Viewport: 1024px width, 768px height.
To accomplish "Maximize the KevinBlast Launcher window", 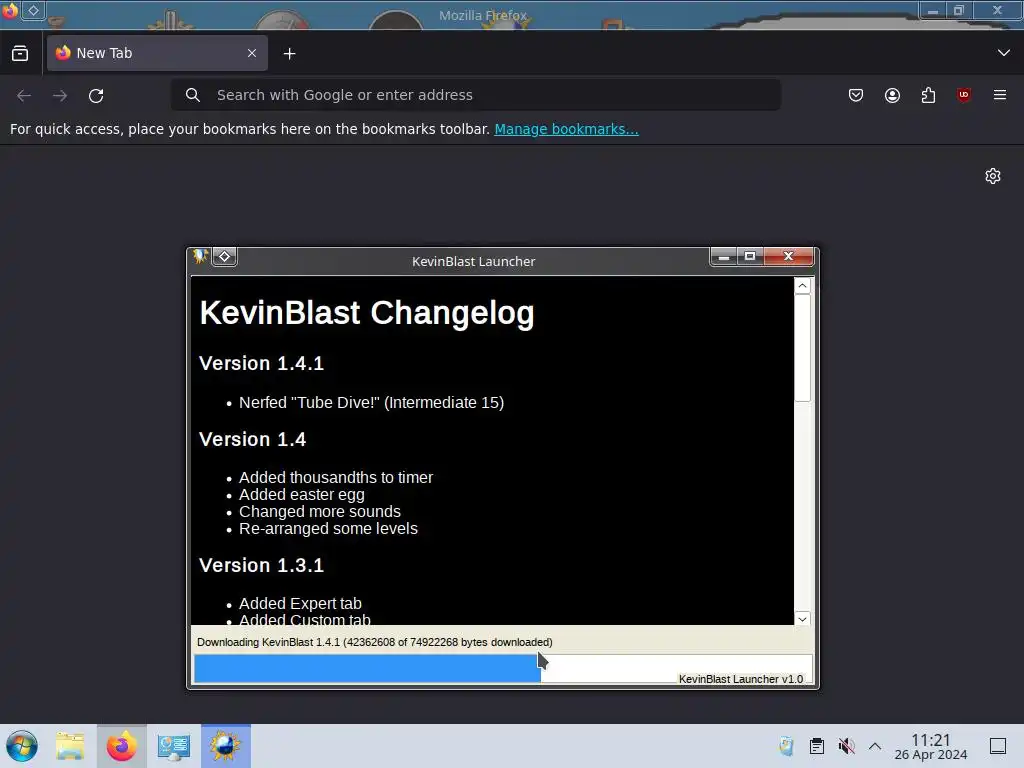I will 750,257.
